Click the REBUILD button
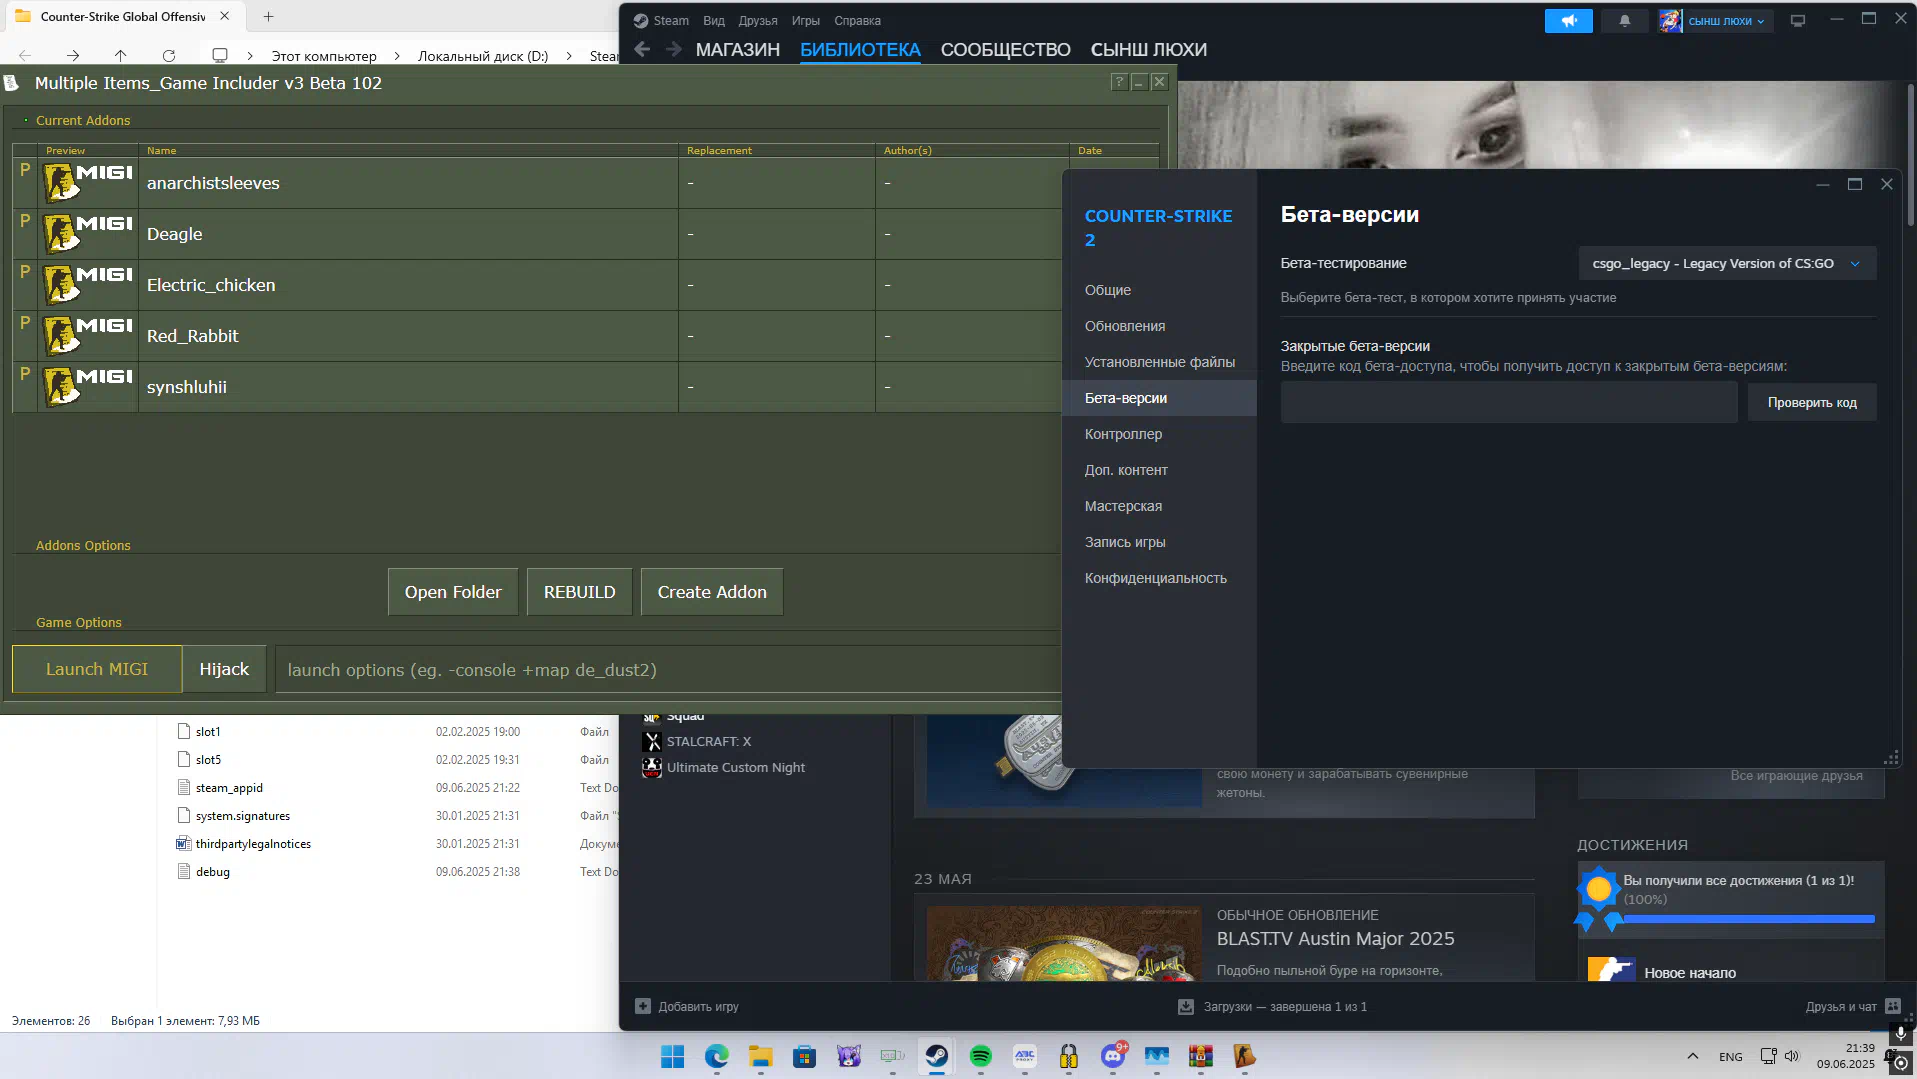1917x1079 pixels. pos(579,592)
